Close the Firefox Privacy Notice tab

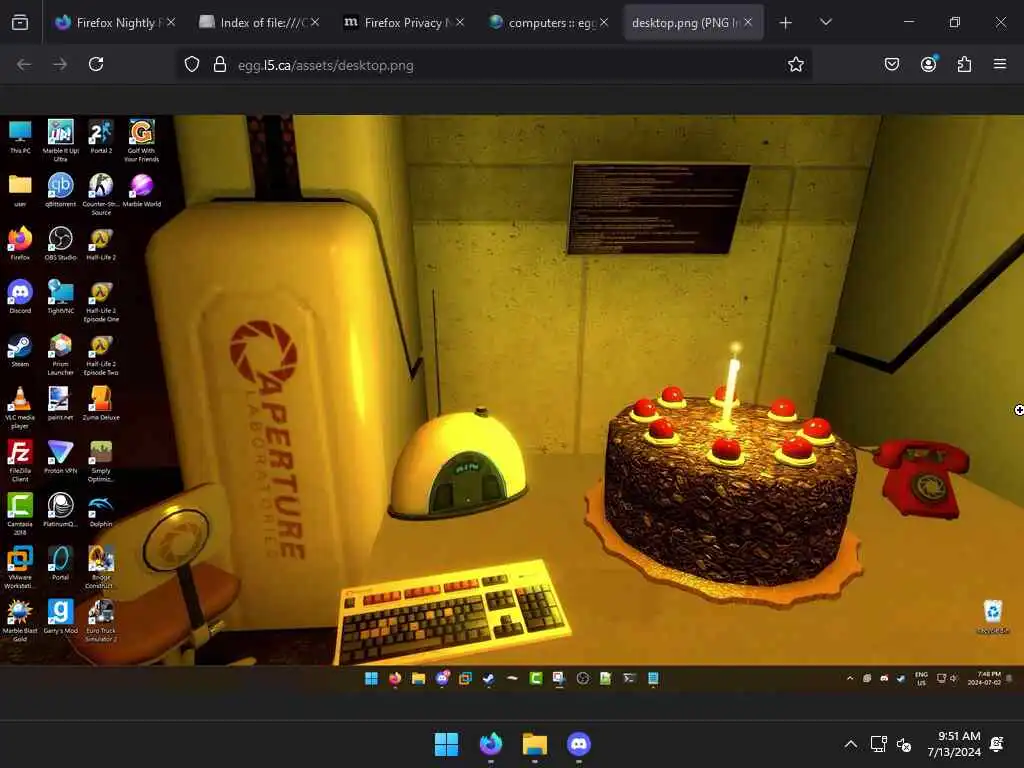[460, 22]
